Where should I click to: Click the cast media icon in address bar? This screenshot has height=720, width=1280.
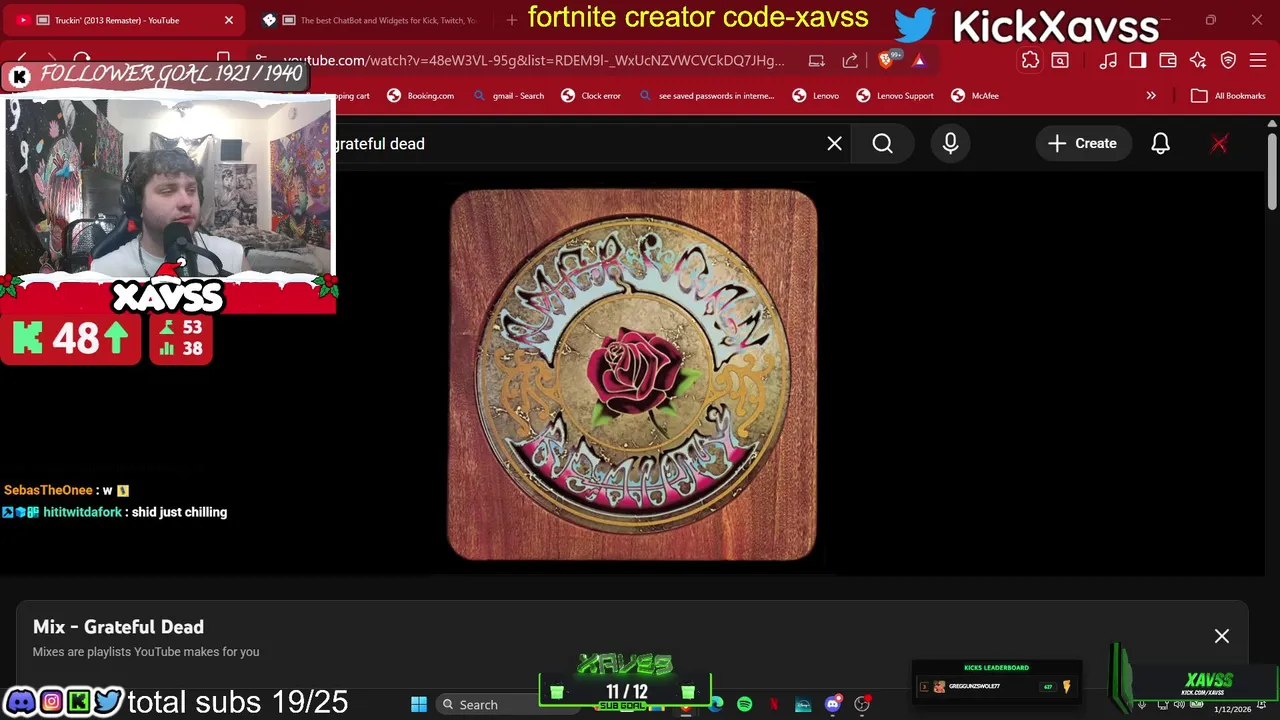click(x=817, y=61)
